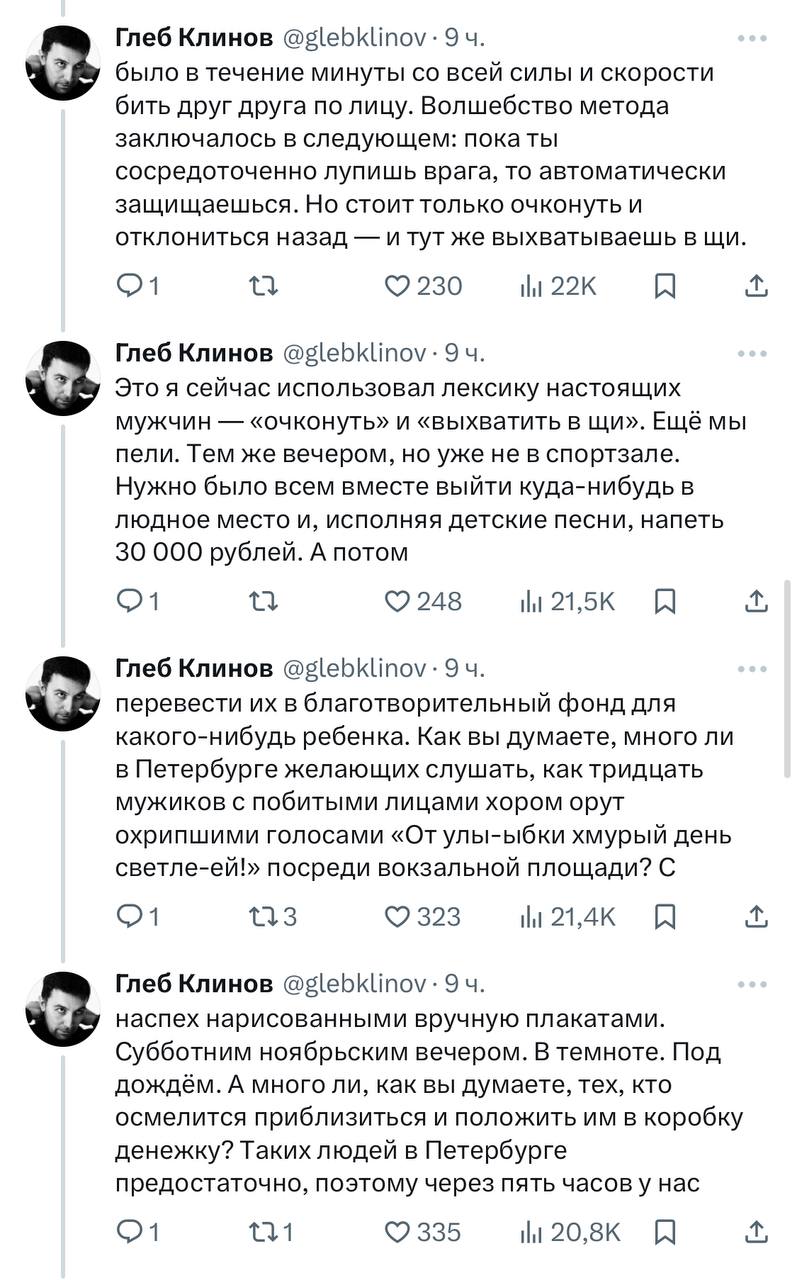Open @glebklinov handle in third tweet

[355, 668]
